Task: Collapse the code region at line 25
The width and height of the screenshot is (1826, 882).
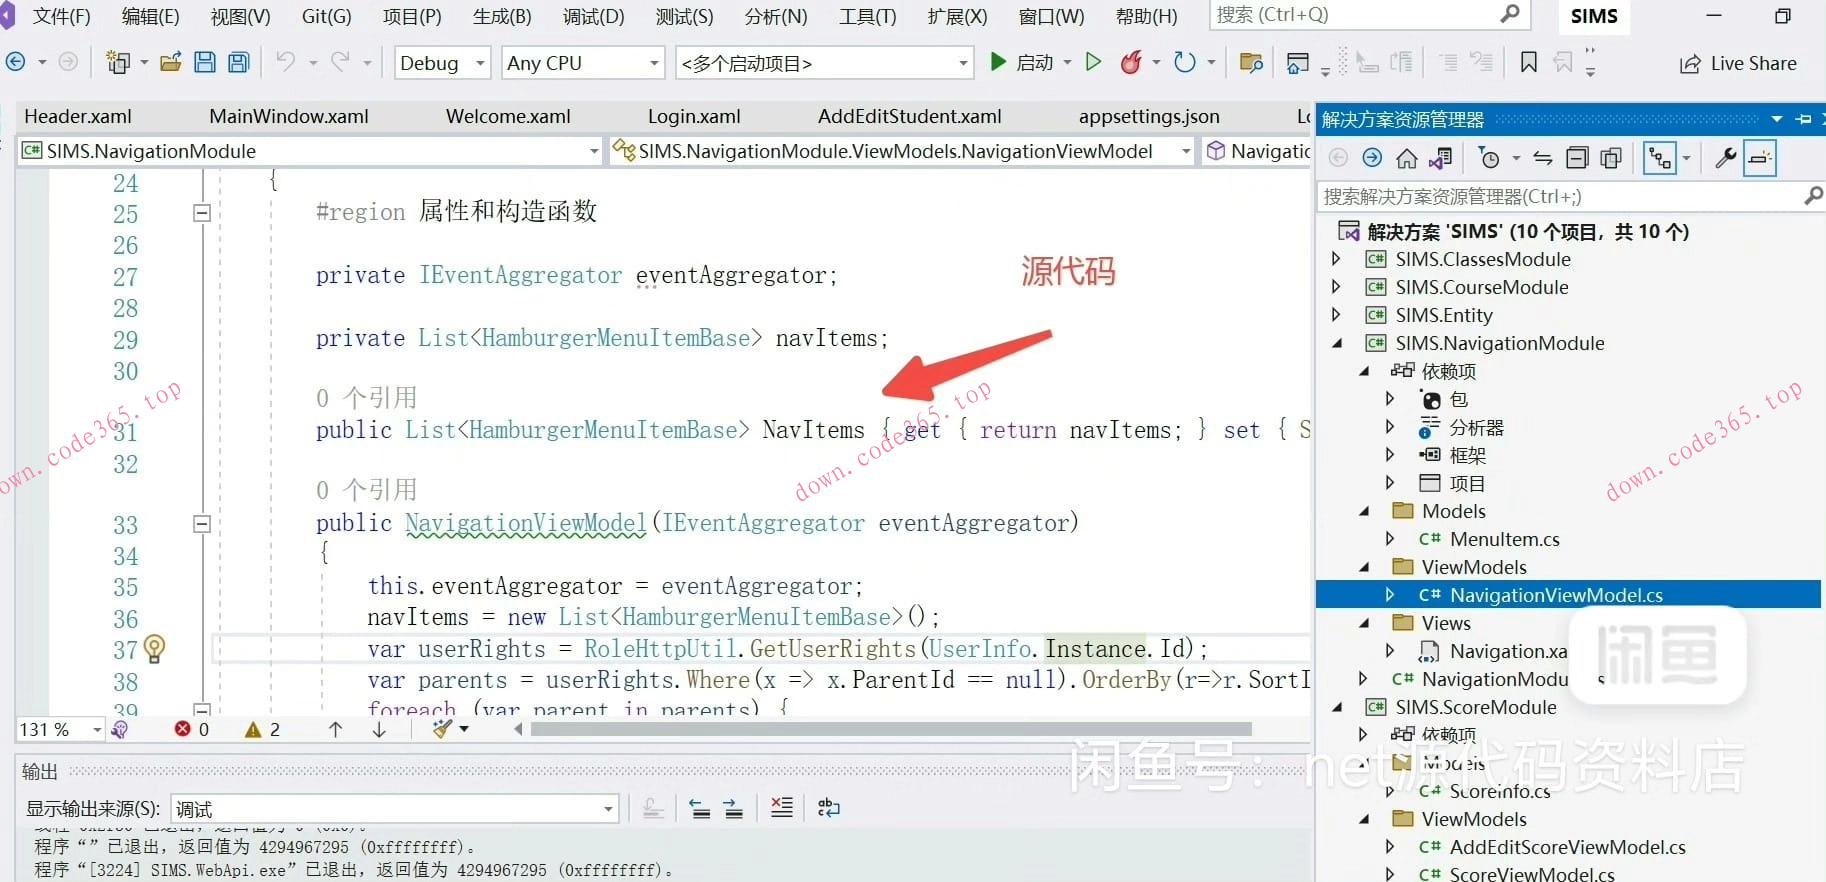Action: tap(202, 213)
